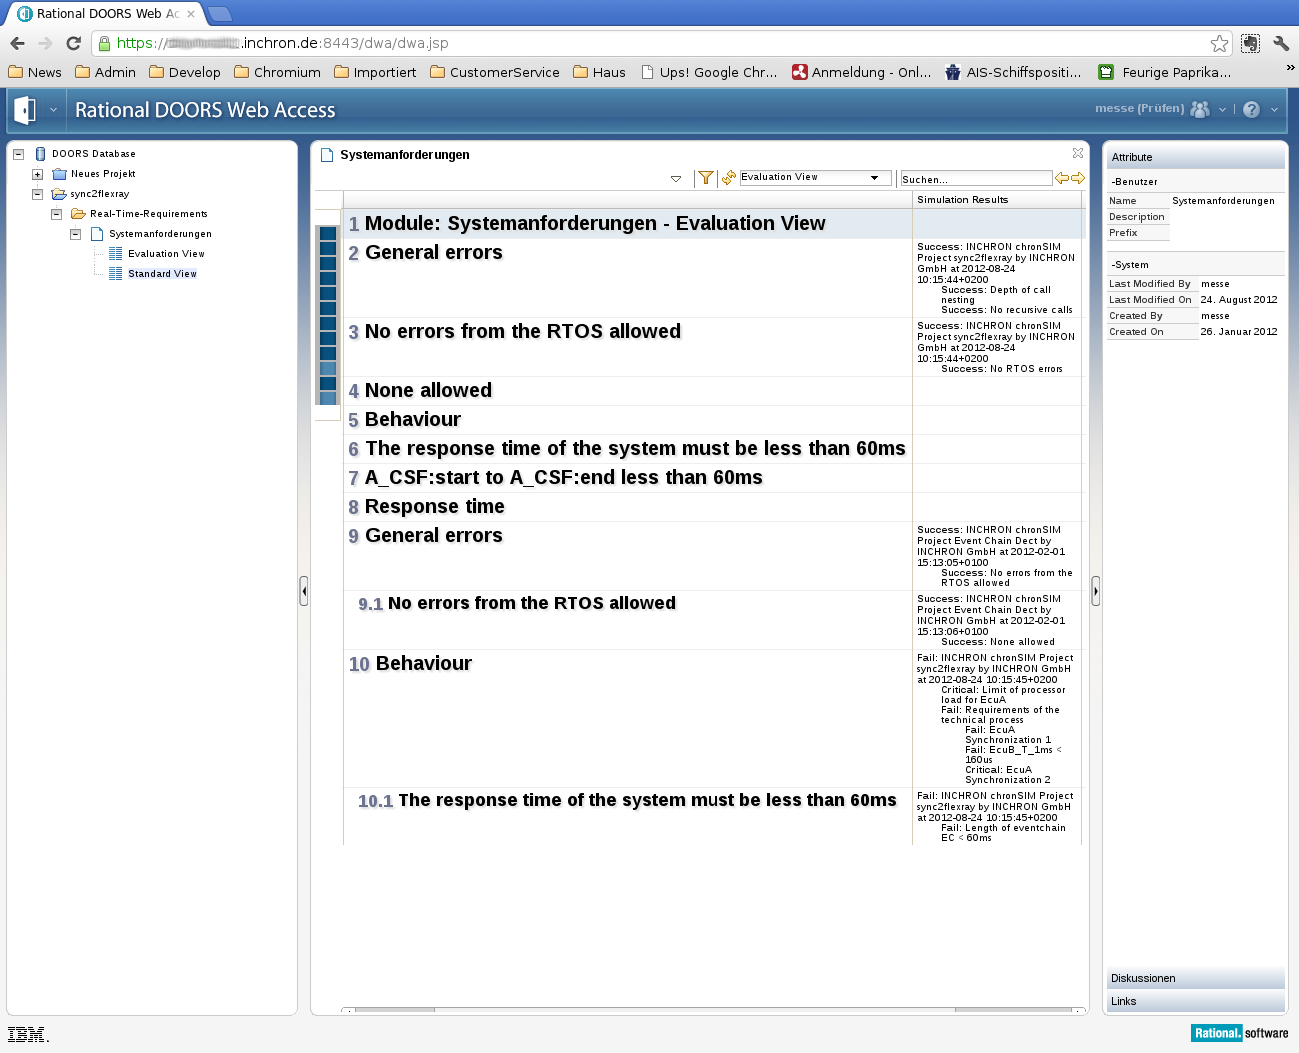
Task: Click Standard View grid icon in tree
Action: 115,274
